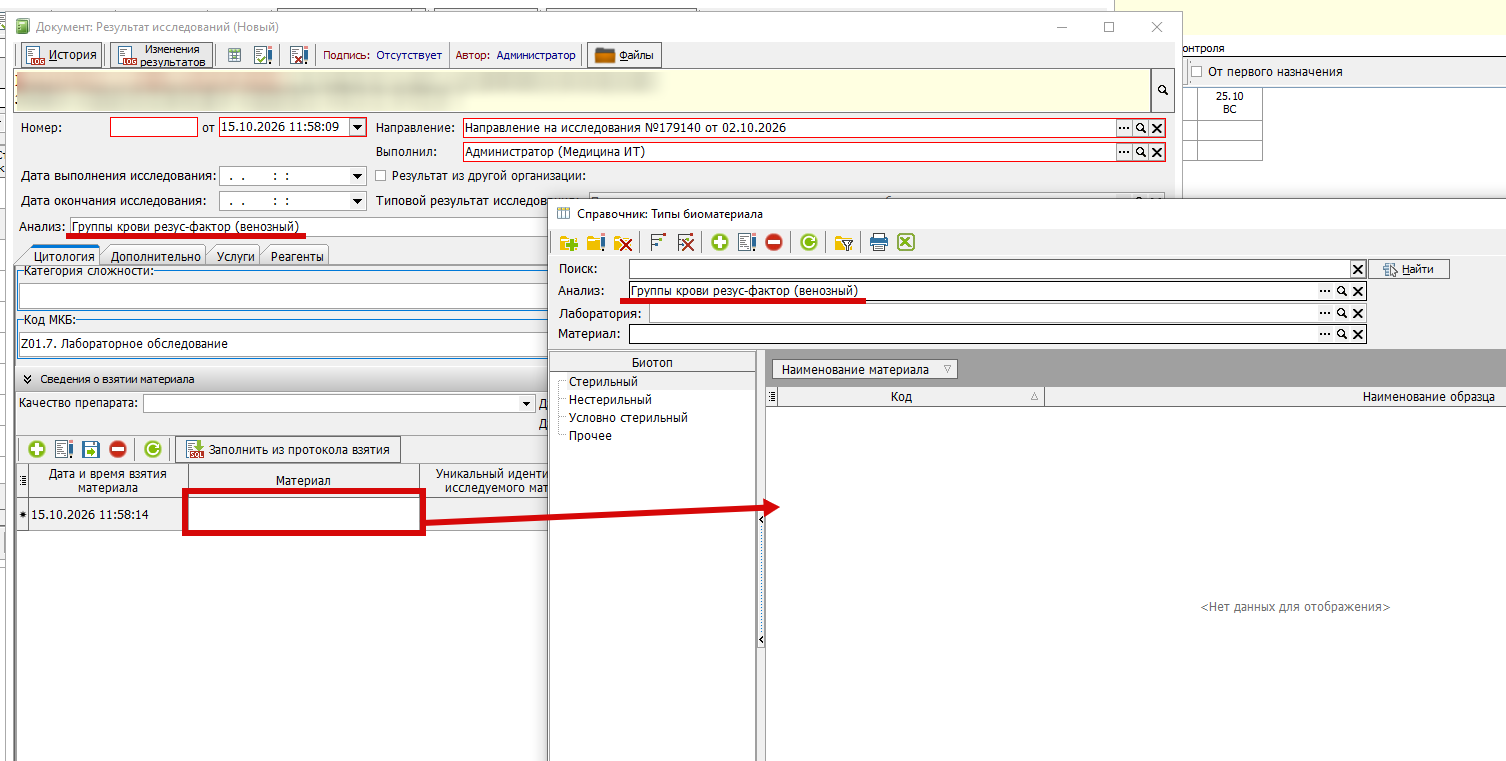Expand Дата выполнения исследования dropdown
This screenshot has width=1506, height=761.
coord(358,176)
